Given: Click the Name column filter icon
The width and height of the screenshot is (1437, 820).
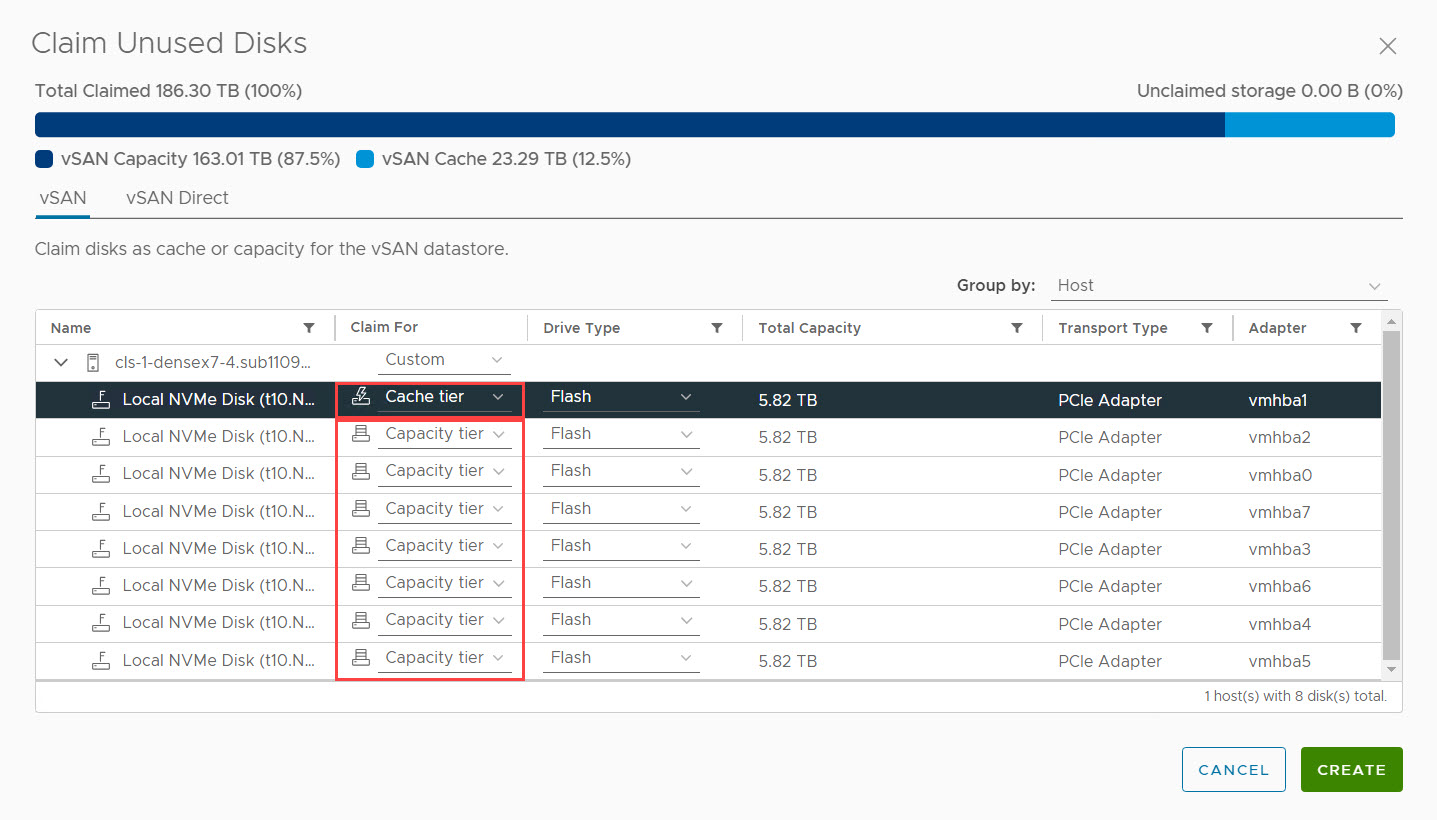Looking at the screenshot, I should [x=309, y=328].
